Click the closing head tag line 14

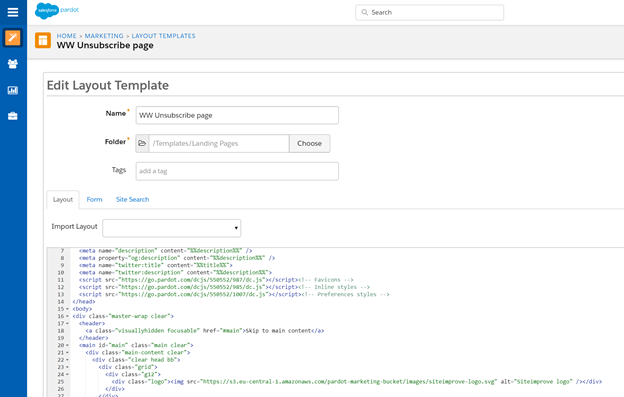click(84, 302)
